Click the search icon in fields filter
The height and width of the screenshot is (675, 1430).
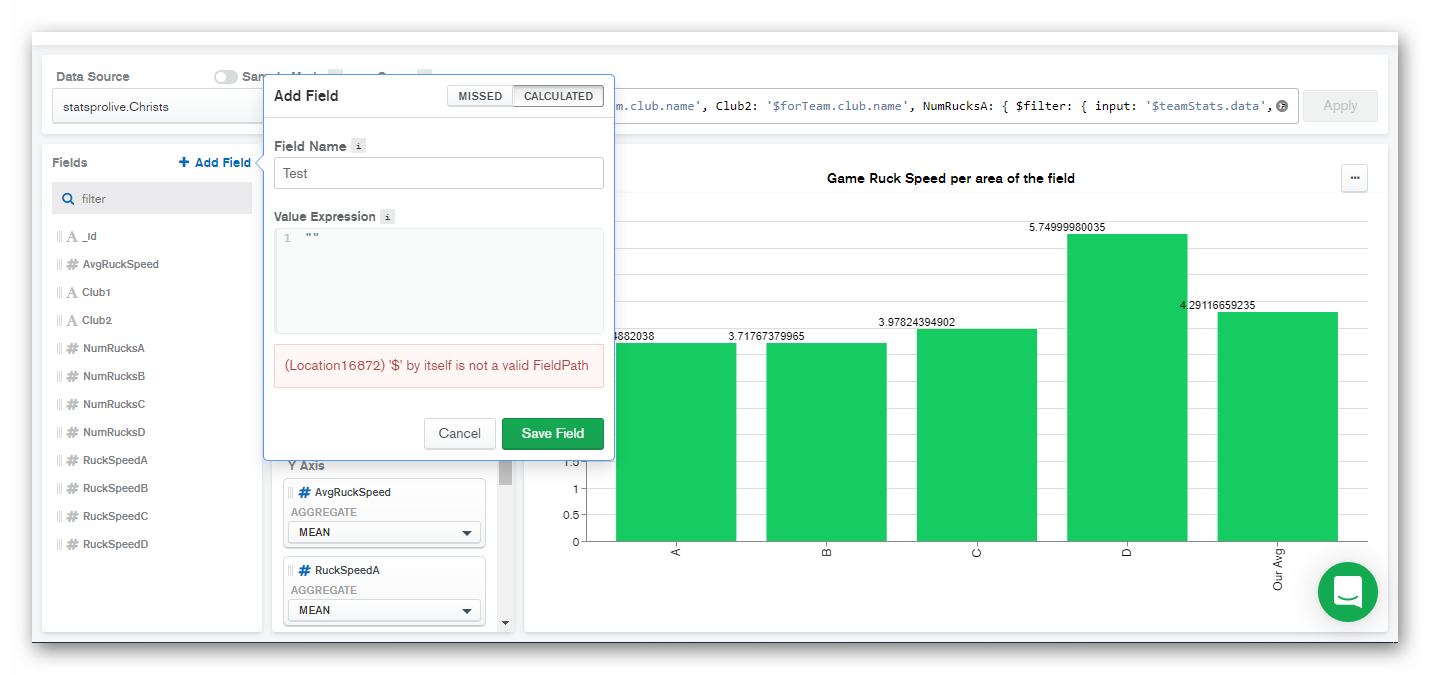click(68, 199)
